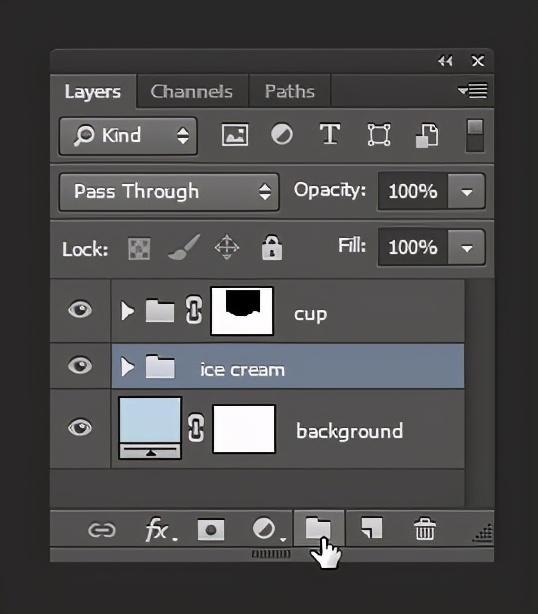Screen dimensions: 538x614
Task: Click the ice cream group folder icon
Action: coord(160,367)
